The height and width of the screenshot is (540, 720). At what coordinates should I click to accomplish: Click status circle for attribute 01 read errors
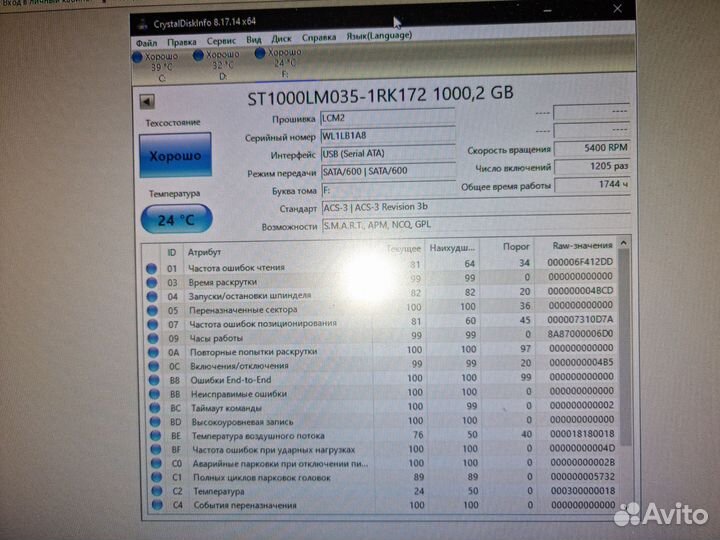(x=152, y=268)
